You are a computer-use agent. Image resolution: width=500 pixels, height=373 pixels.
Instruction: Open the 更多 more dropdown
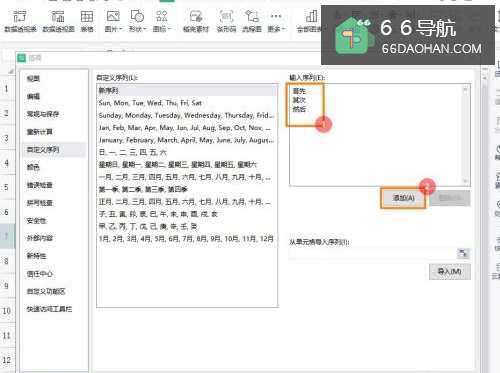(x=276, y=29)
